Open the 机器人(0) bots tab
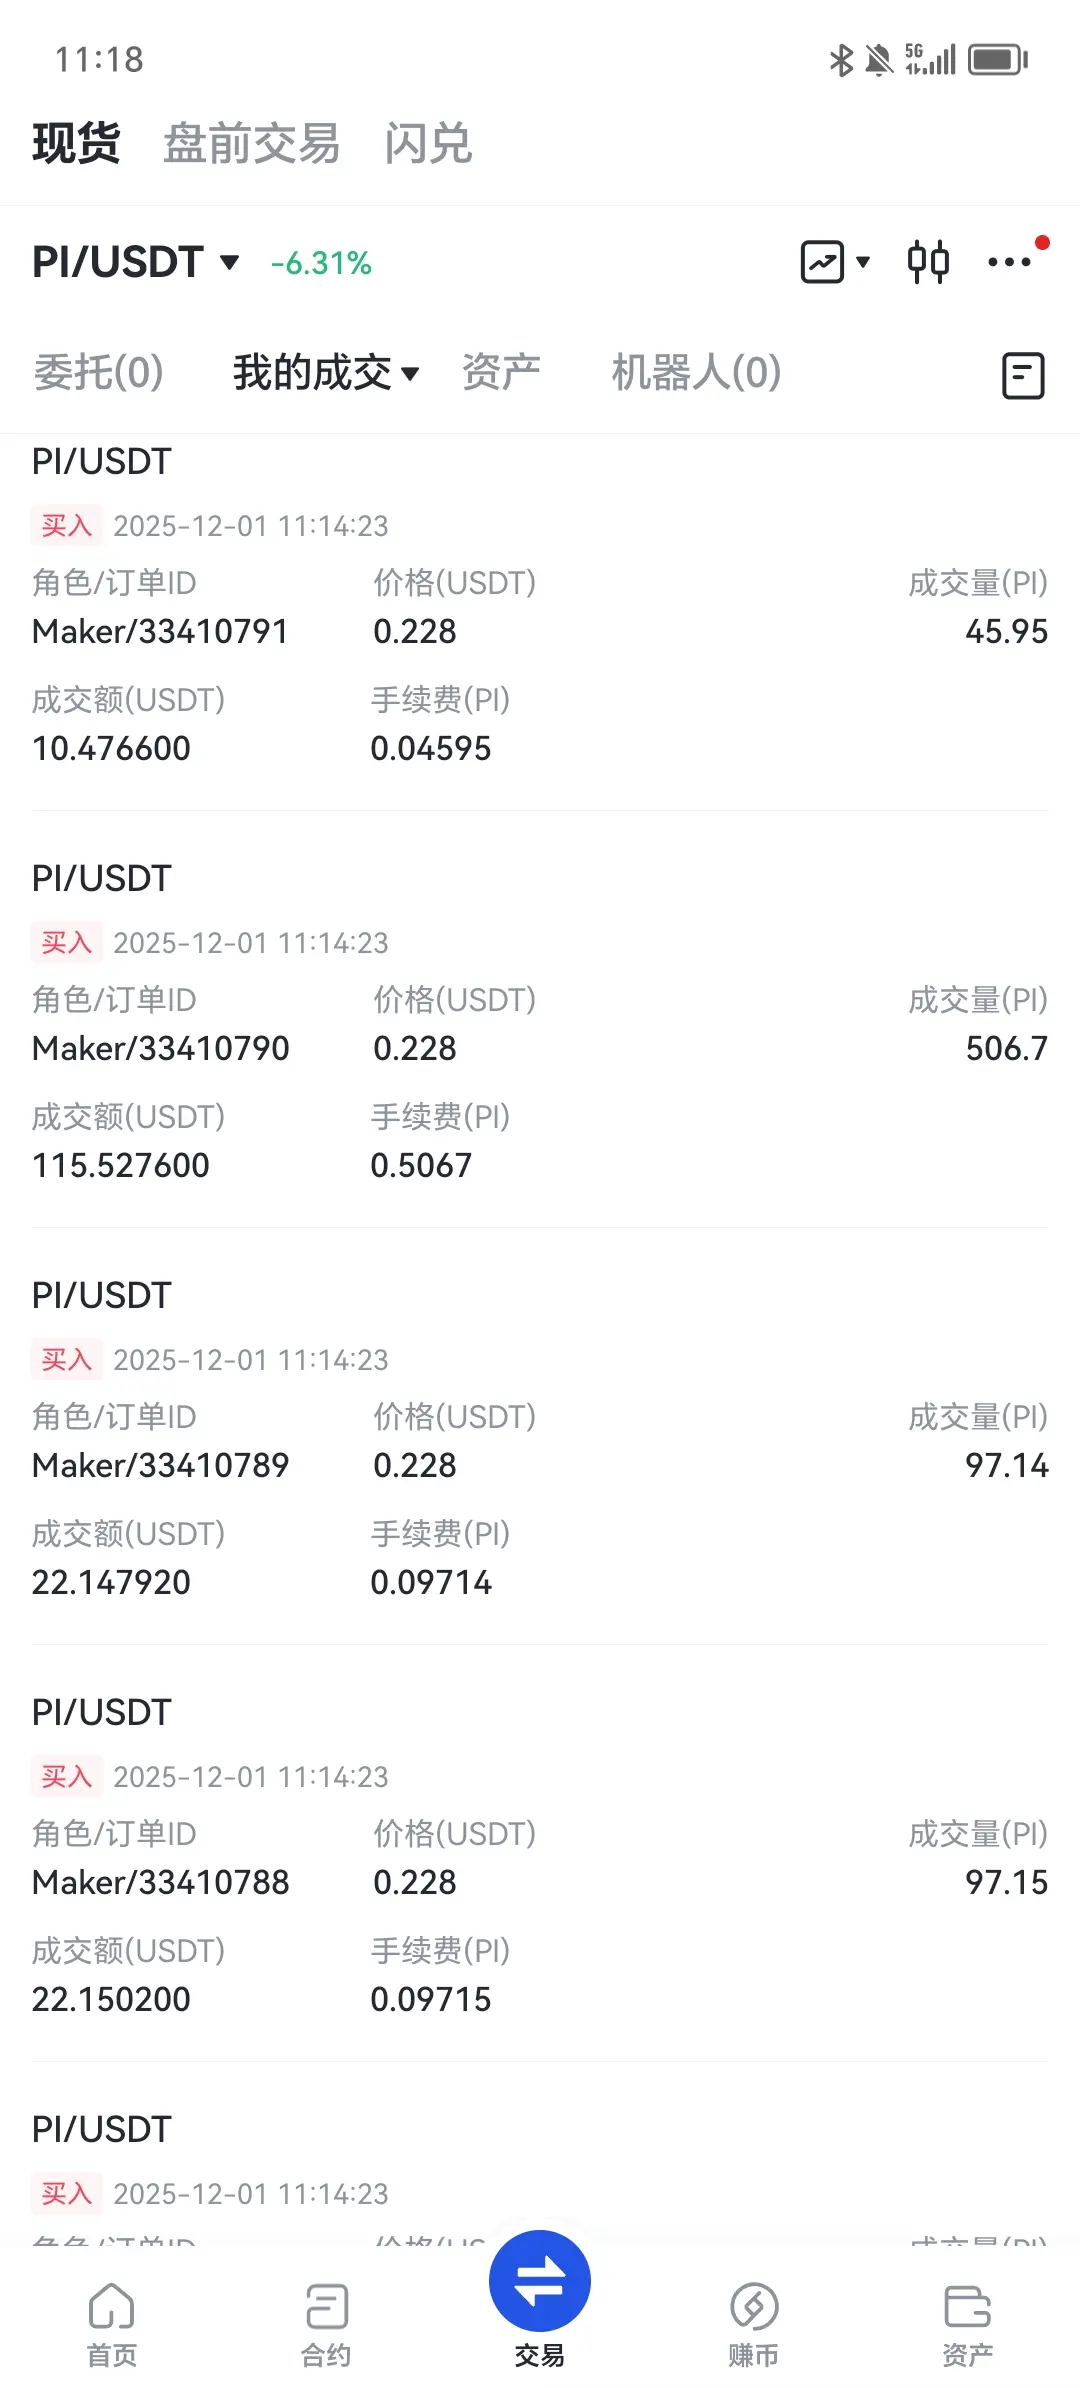 pyautogui.click(x=696, y=373)
